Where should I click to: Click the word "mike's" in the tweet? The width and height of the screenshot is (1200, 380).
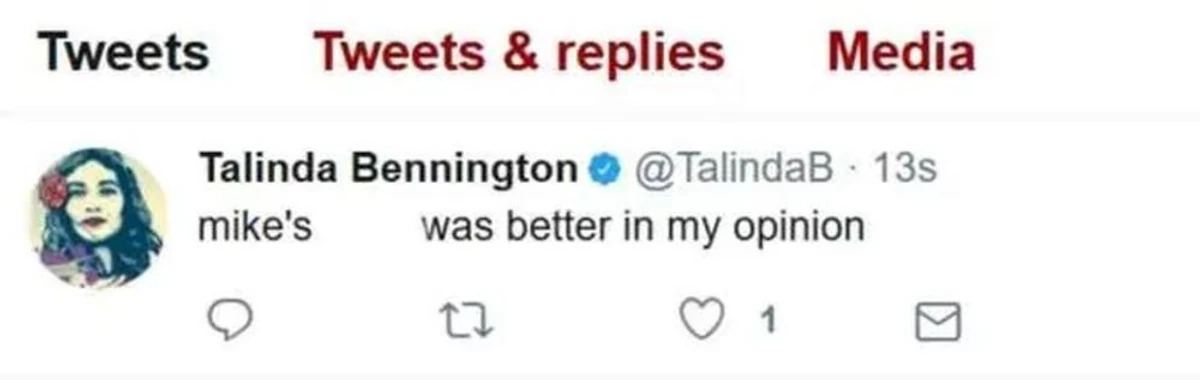pos(257,228)
